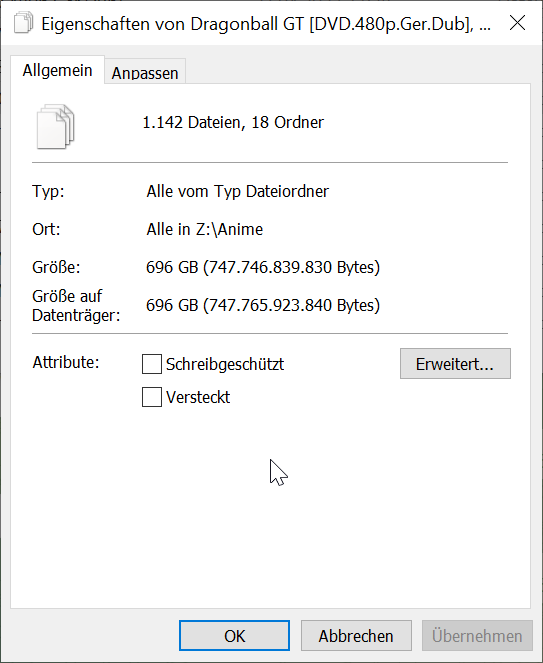543x663 pixels.
Task: Select the Allgemein tab
Action: tap(58, 70)
